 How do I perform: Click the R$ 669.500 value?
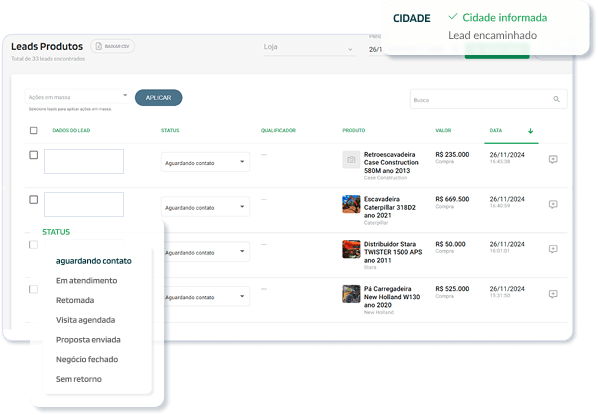click(x=452, y=199)
